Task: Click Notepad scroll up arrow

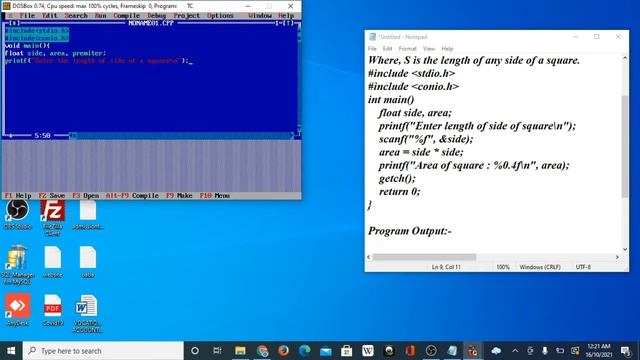Action: pos(624,58)
